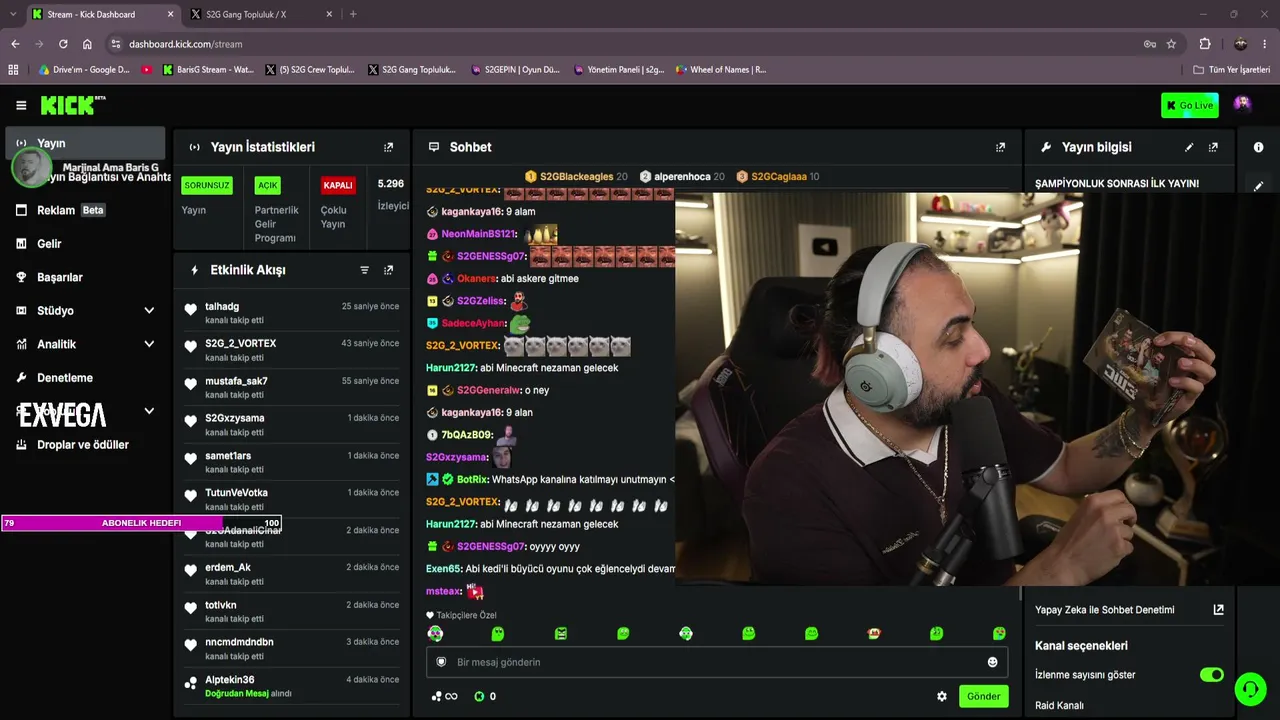Click username S2G_2_VORTEX in activity feed
The height and width of the screenshot is (720, 1280).
coord(241,343)
